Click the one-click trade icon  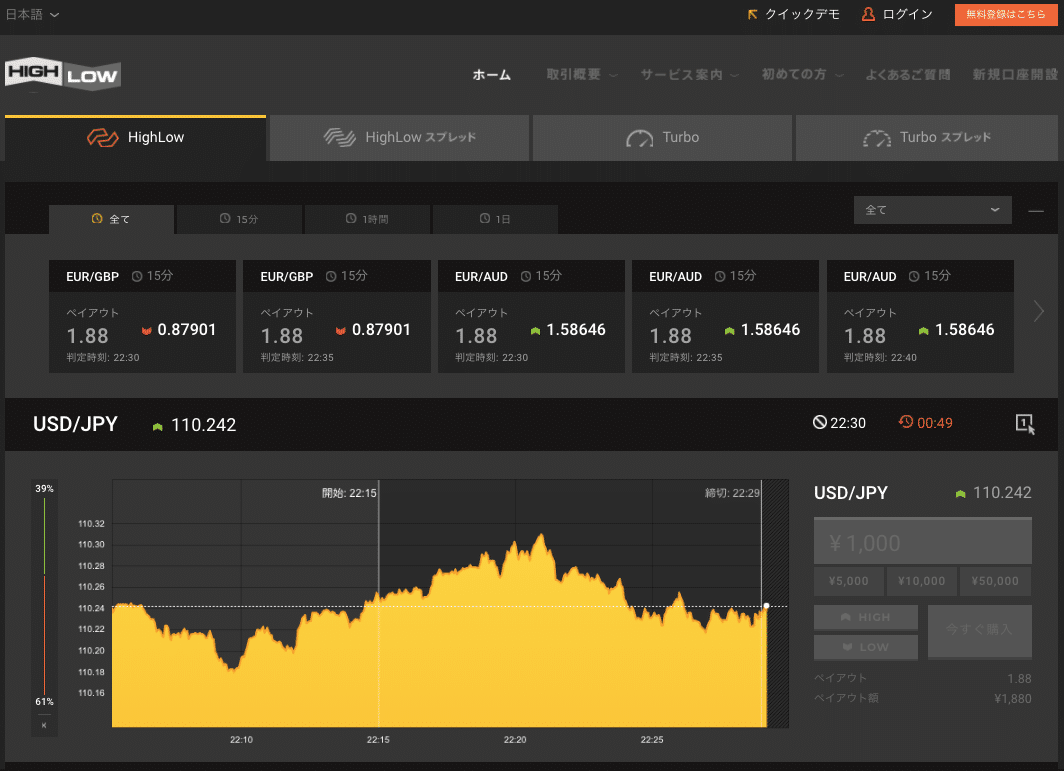pos(1025,424)
